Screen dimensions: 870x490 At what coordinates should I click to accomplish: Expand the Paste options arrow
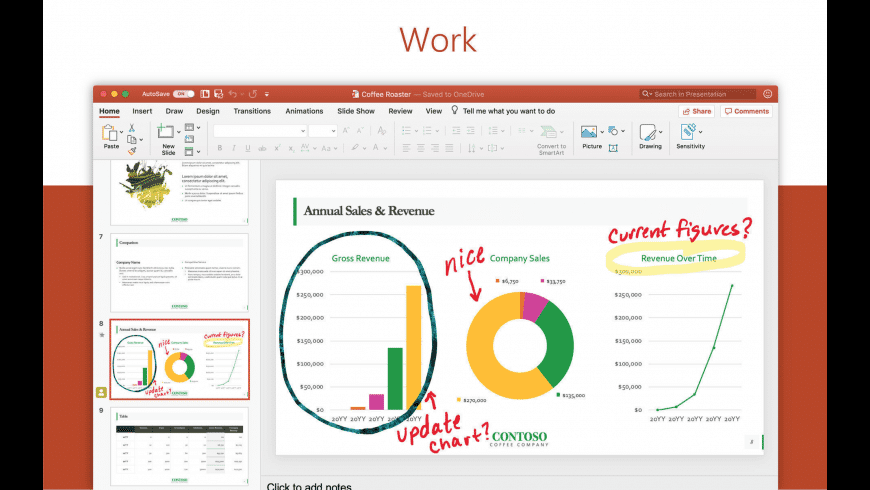click(122, 132)
